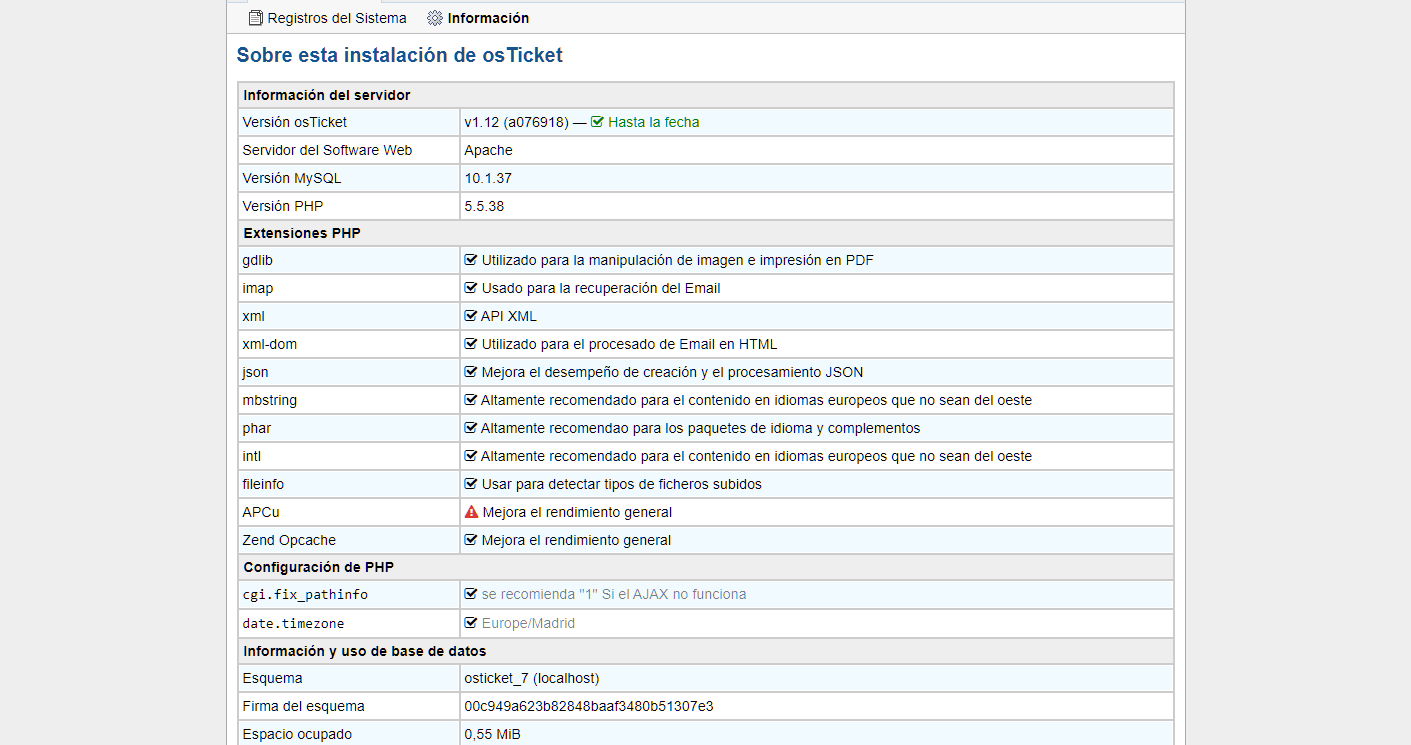Click the Espacio ocupado value 0,55 MiB
The width and height of the screenshot is (1411, 745).
pos(492,734)
